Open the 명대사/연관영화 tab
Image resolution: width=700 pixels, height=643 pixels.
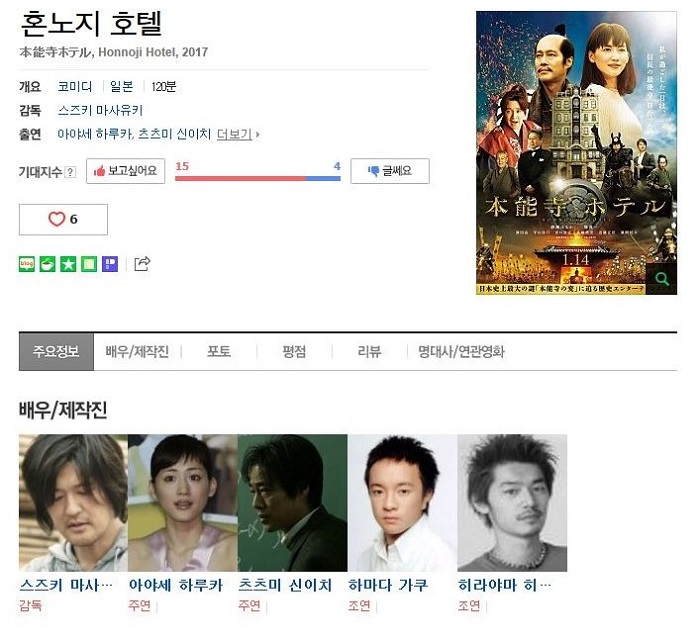461,351
